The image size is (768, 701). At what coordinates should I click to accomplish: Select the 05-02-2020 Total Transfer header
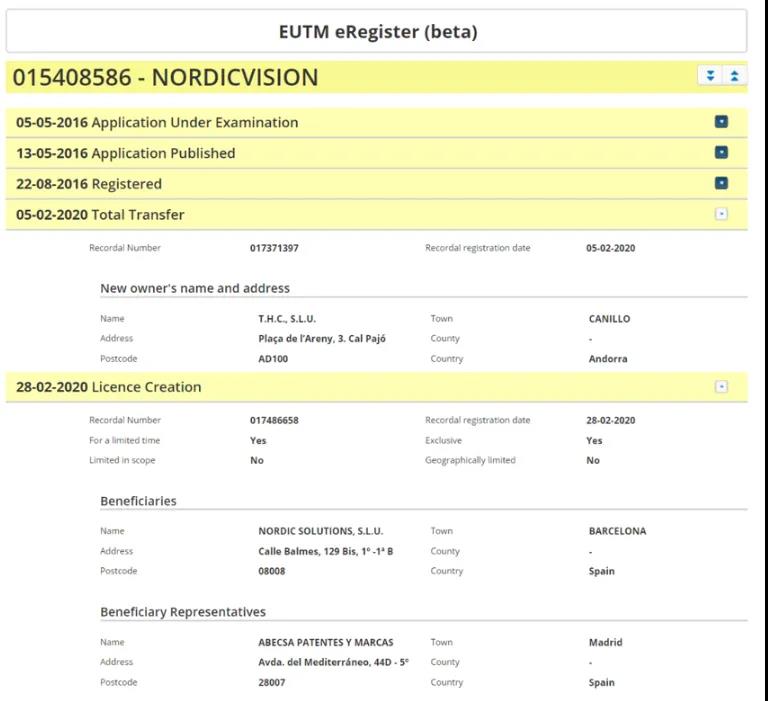pyautogui.click(x=376, y=215)
